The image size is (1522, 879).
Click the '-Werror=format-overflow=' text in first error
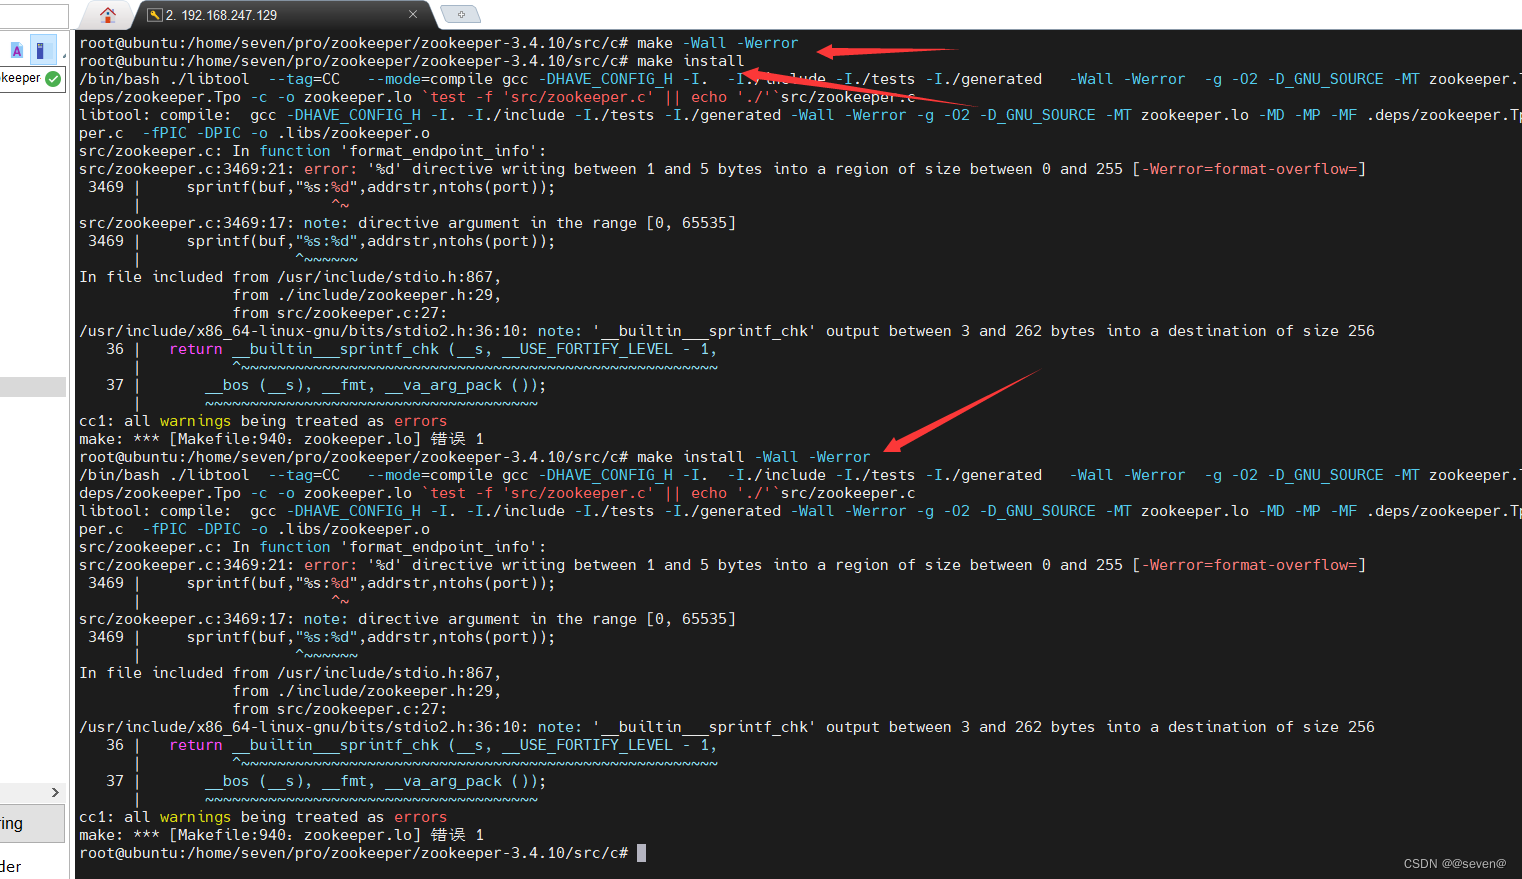point(1249,169)
